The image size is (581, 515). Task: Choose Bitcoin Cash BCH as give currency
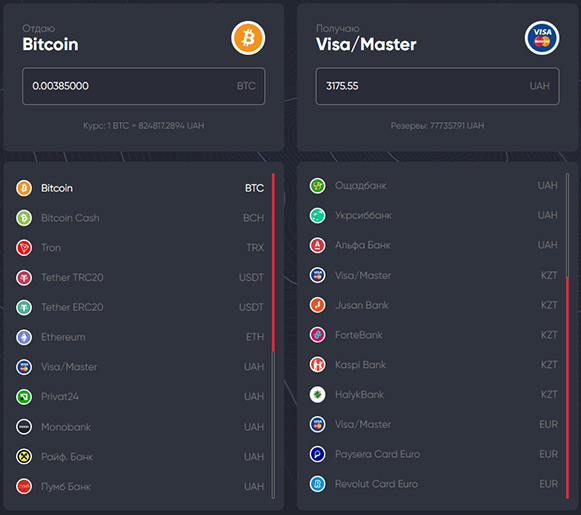[x=140, y=218]
